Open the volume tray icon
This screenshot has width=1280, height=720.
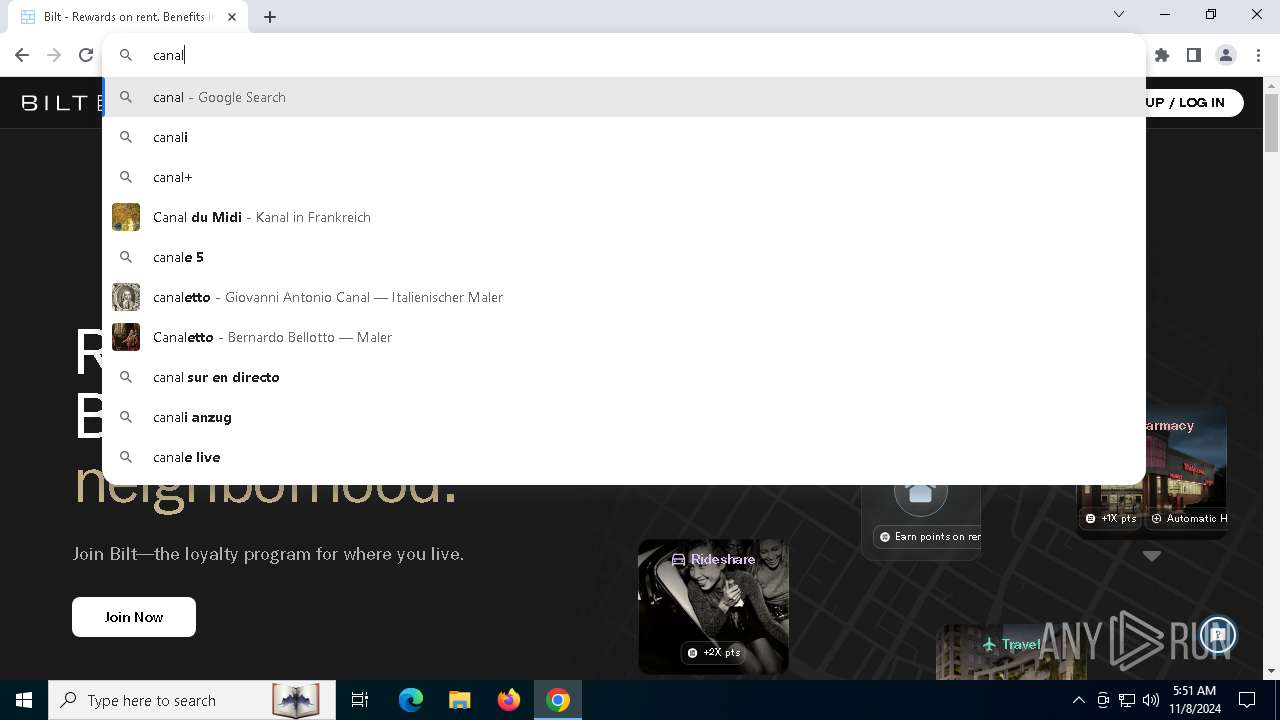[1151, 700]
